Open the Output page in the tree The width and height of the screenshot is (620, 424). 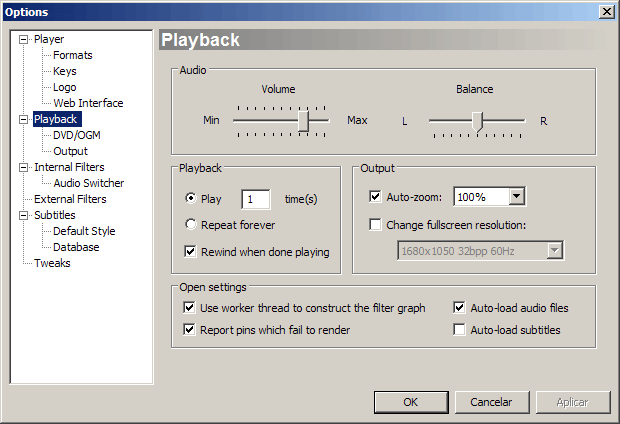(x=71, y=151)
